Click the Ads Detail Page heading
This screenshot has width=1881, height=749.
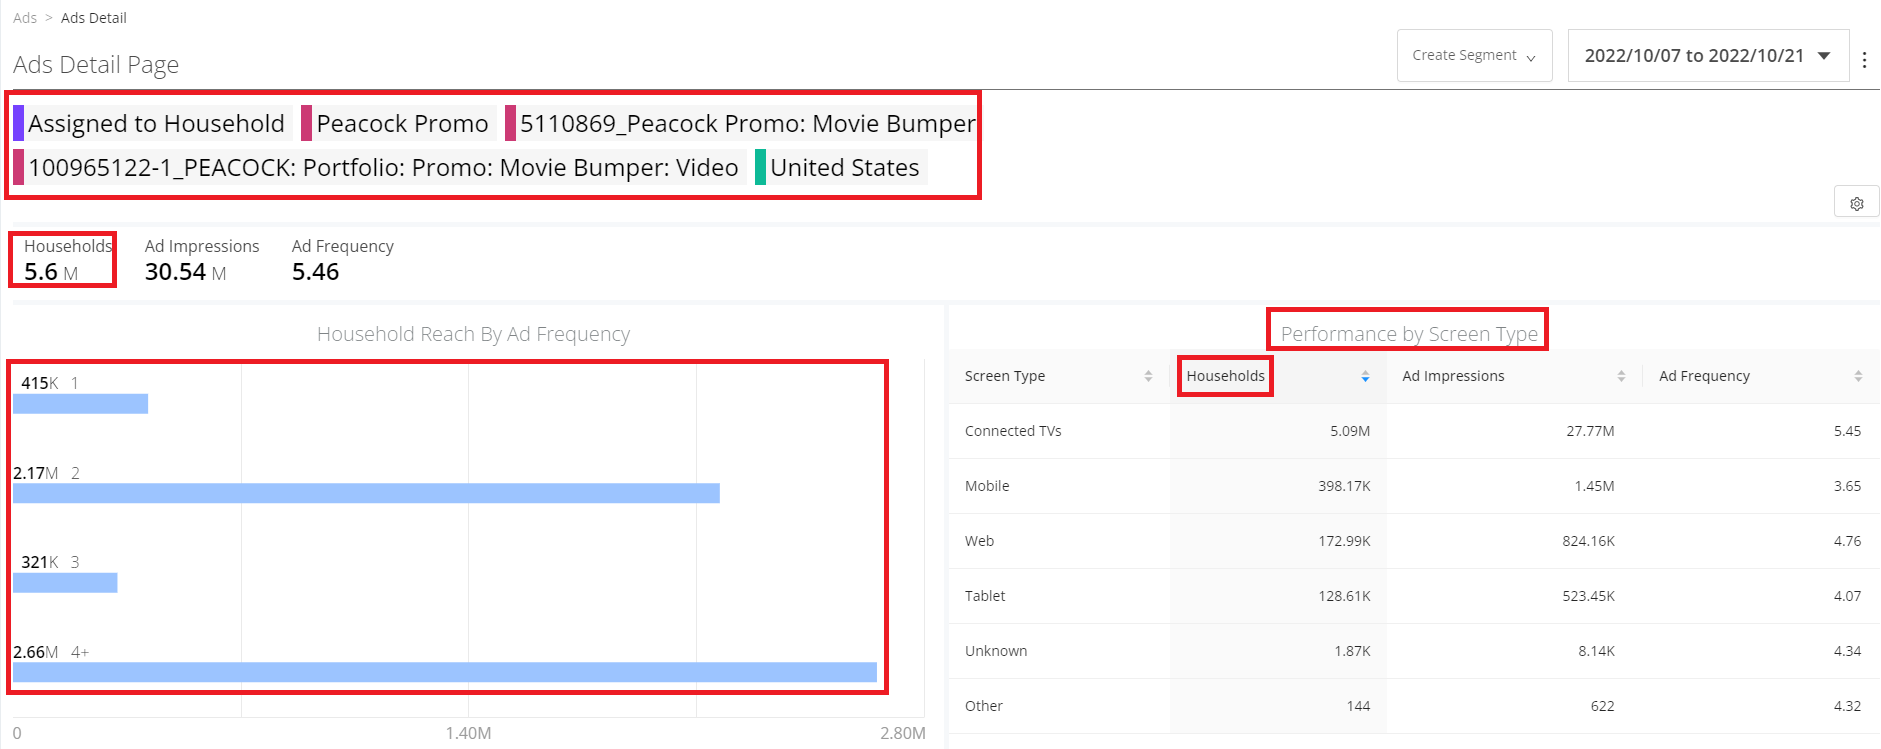[x=96, y=65]
